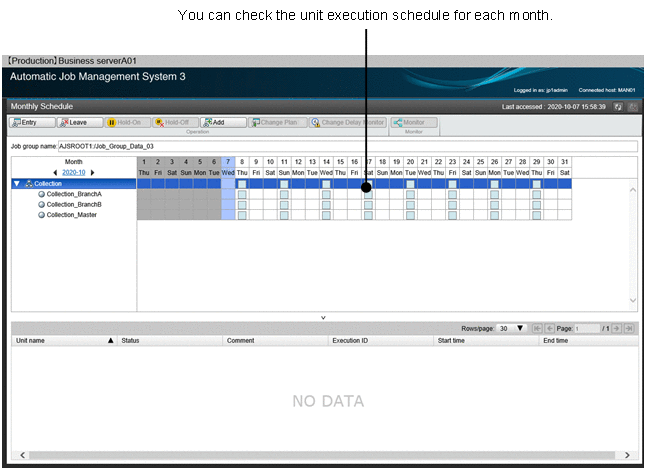The width and height of the screenshot is (645, 469).
Task: Click Collection schedule box on day 8
Action: (242, 184)
